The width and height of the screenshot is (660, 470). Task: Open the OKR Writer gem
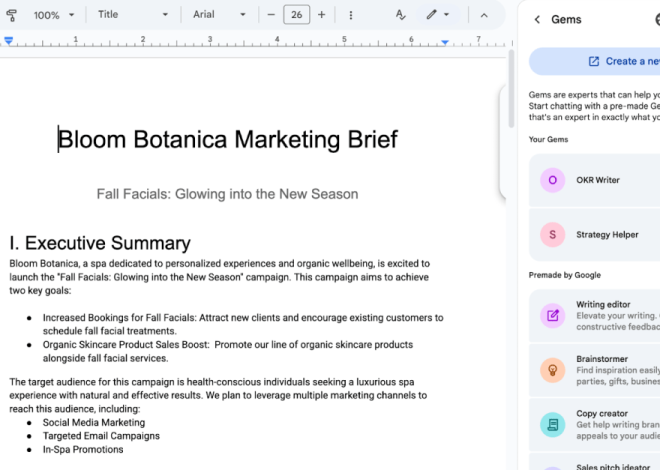[x=594, y=180]
